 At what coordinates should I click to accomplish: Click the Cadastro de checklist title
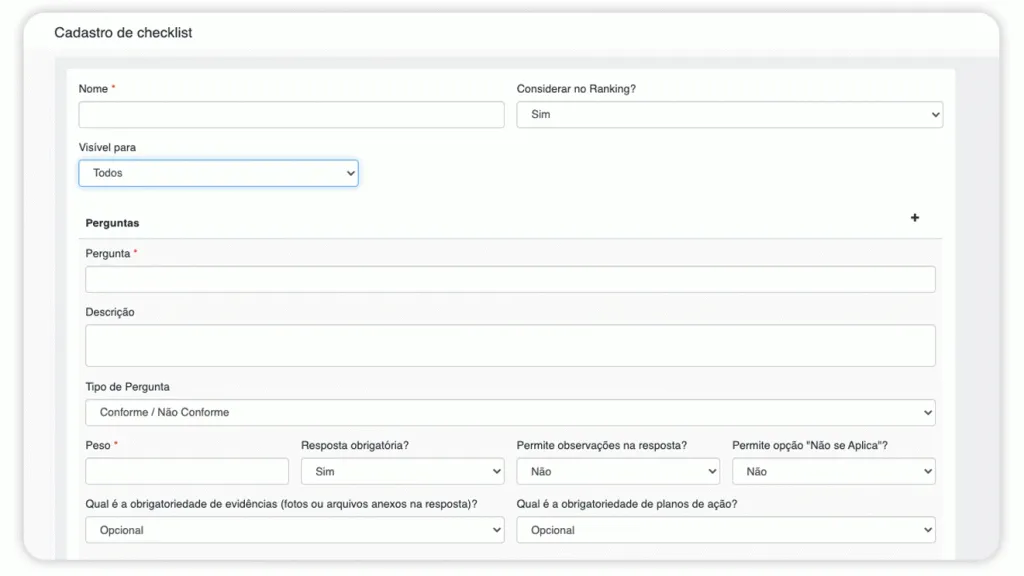tap(123, 33)
